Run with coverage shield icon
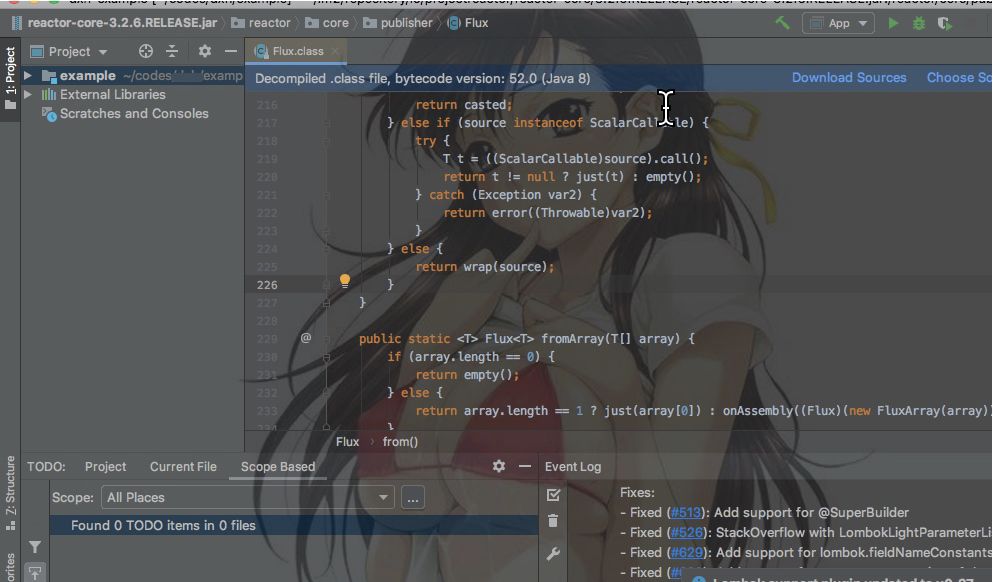The image size is (993, 582). 945,23
